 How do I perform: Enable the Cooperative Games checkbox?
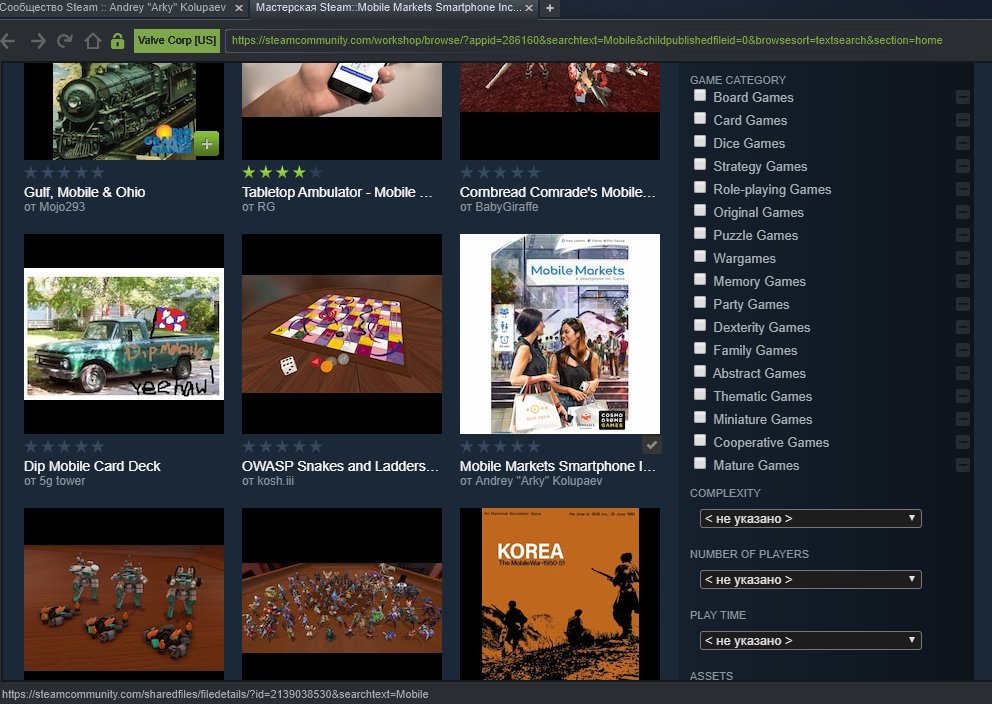click(700, 440)
